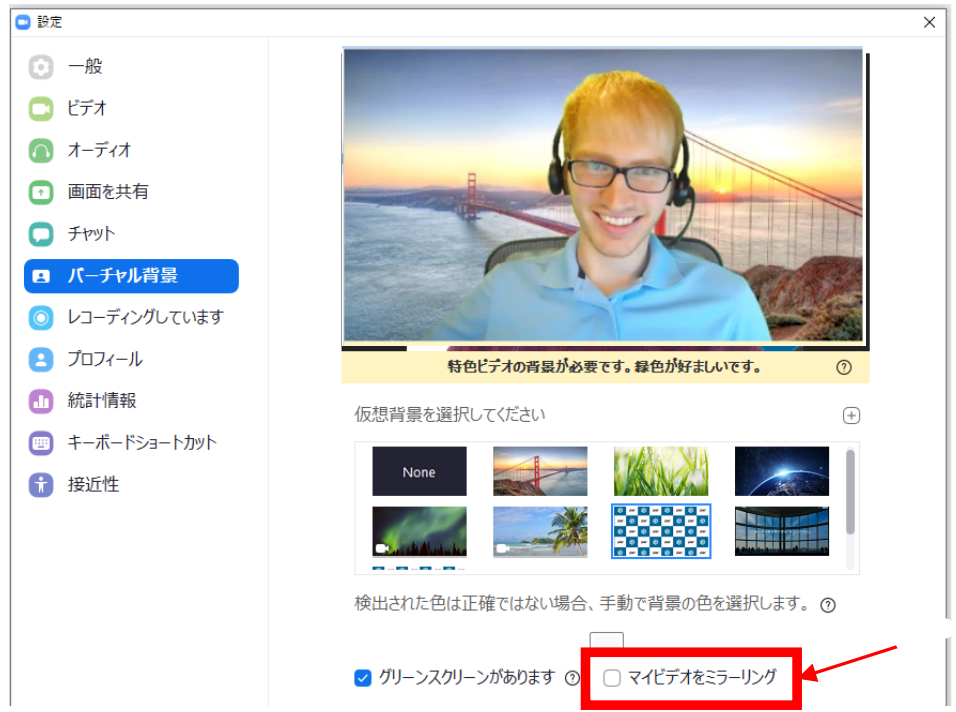956x712 pixels.
Task: Open キーボードショートカット section
Action: pos(131,443)
